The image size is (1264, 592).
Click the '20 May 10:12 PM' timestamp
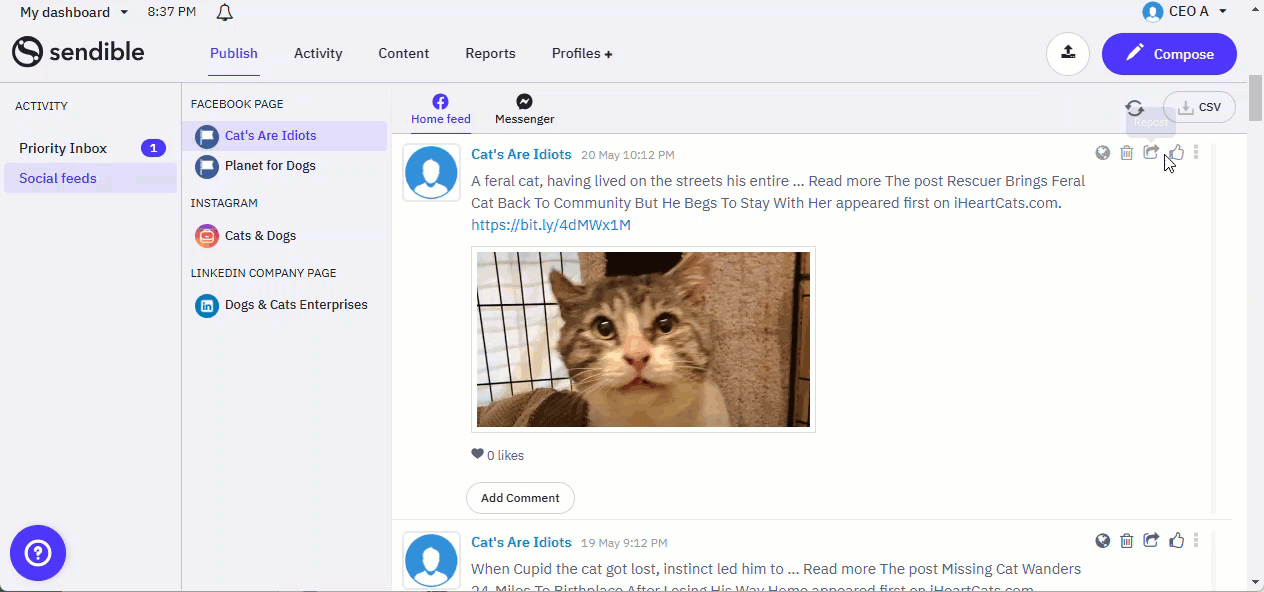point(628,155)
